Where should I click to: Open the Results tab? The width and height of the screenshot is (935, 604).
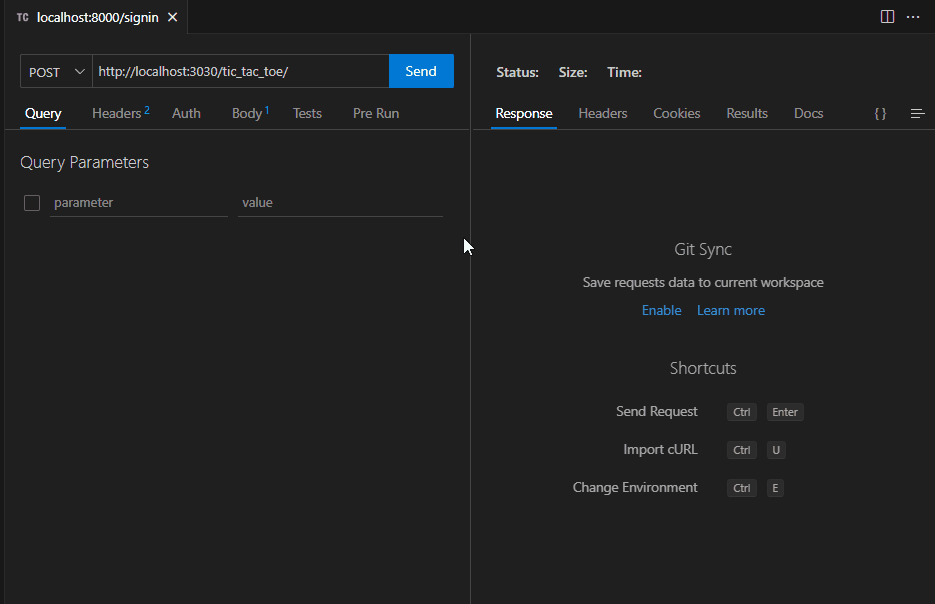(x=747, y=113)
